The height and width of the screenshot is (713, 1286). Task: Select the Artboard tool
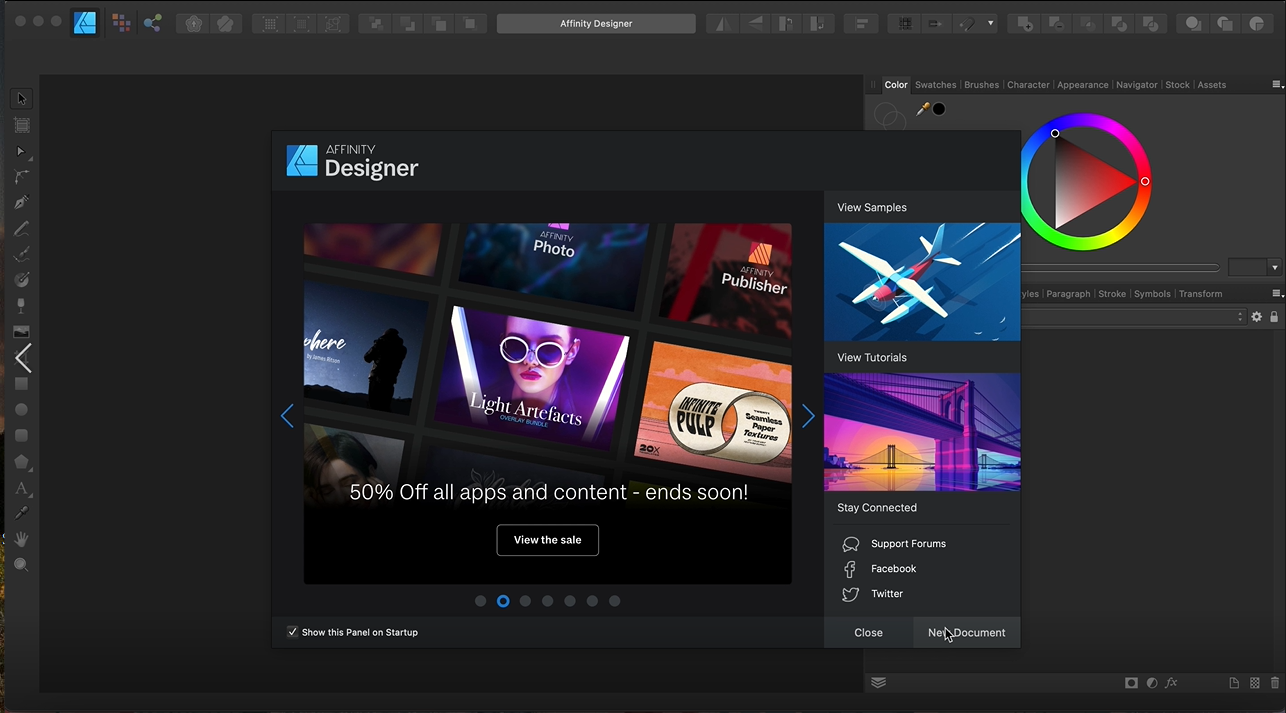point(22,125)
